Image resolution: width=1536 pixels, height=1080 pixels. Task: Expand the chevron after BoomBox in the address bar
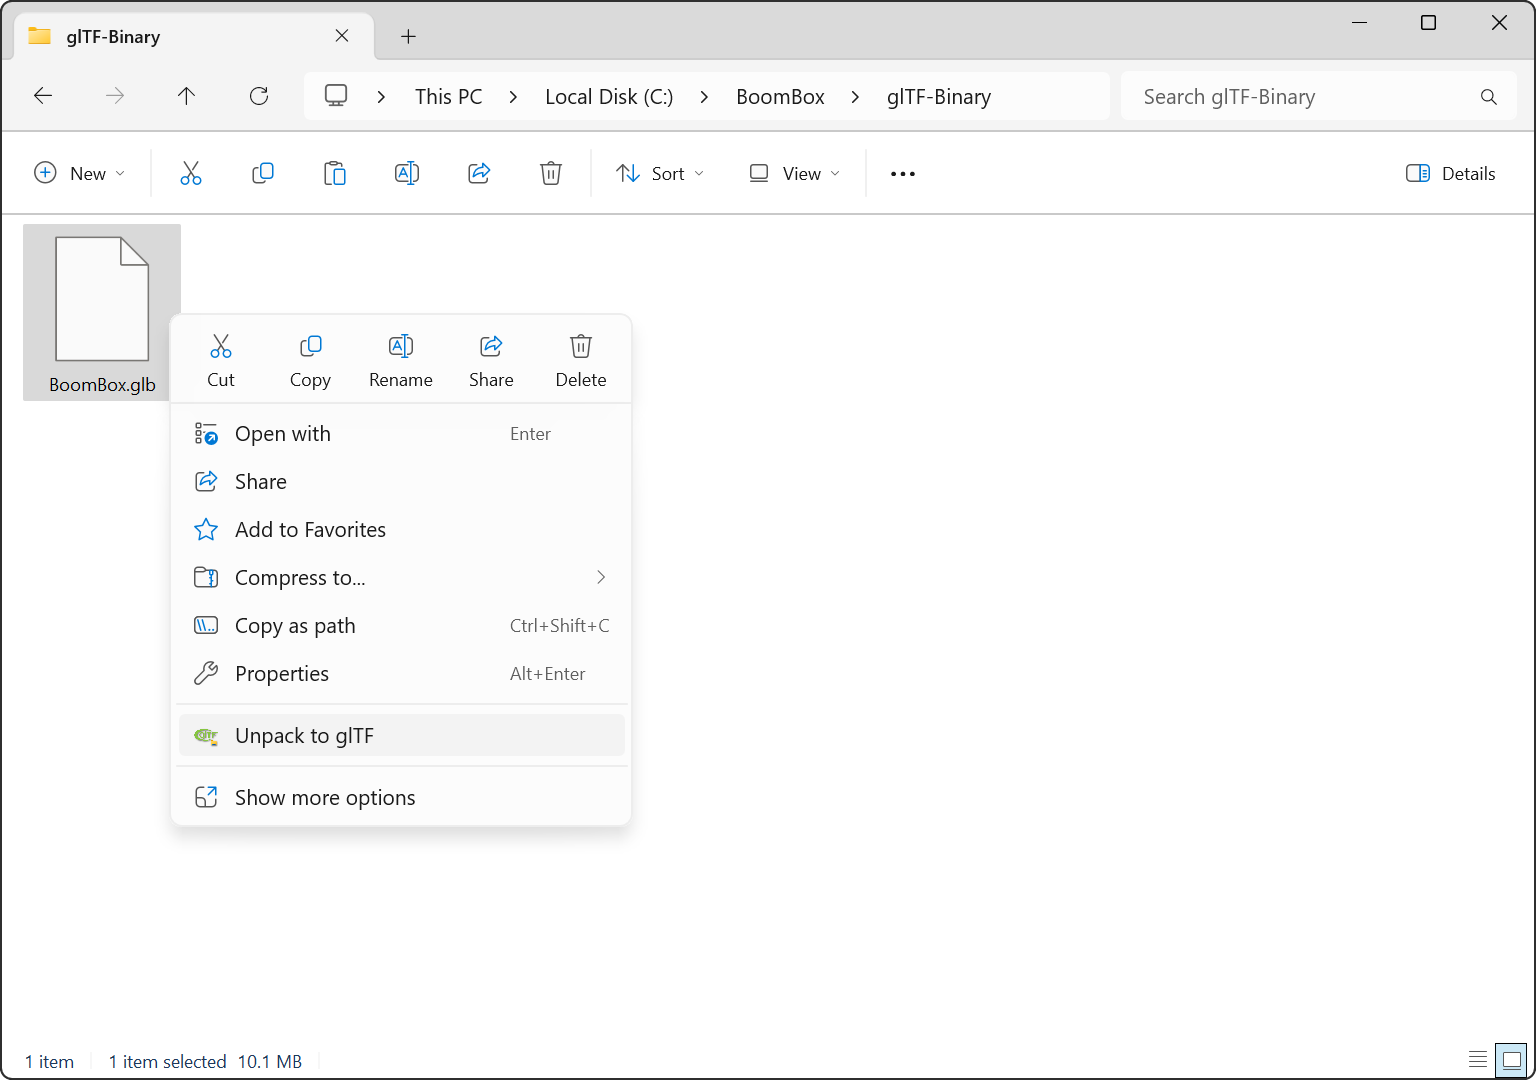click(855, 97)
